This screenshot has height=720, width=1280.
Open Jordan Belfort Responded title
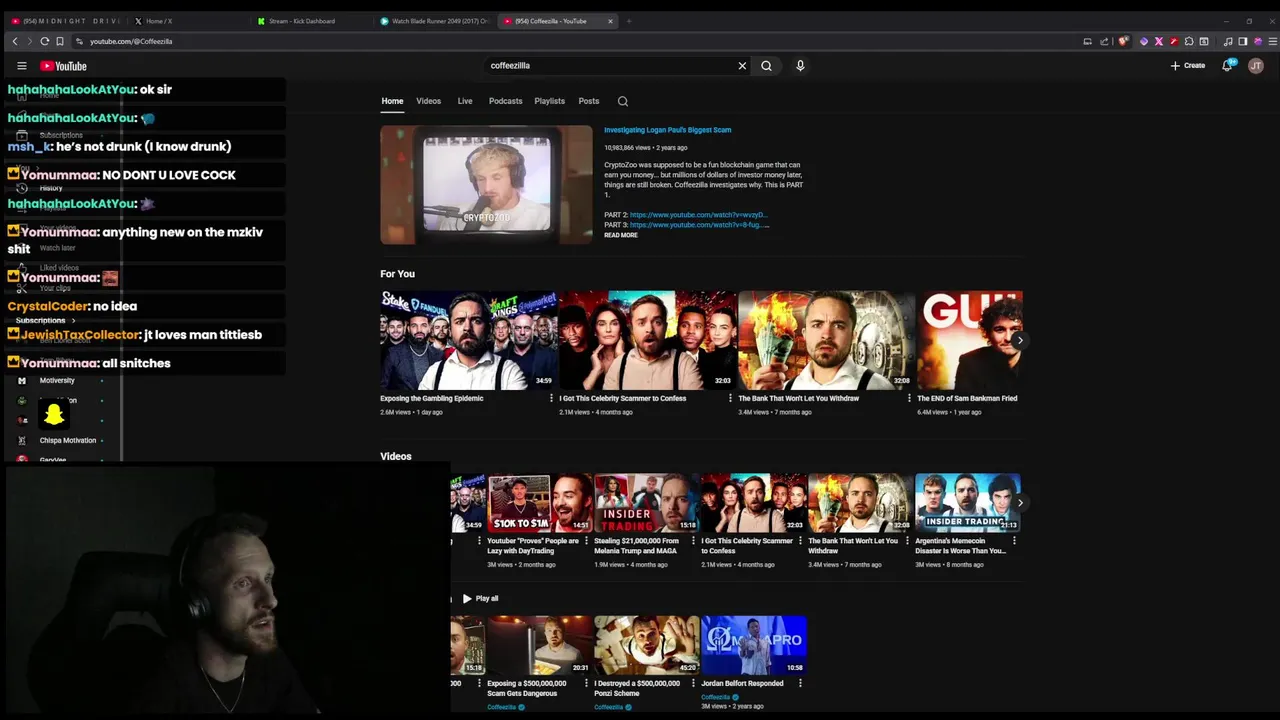point(742,684)
